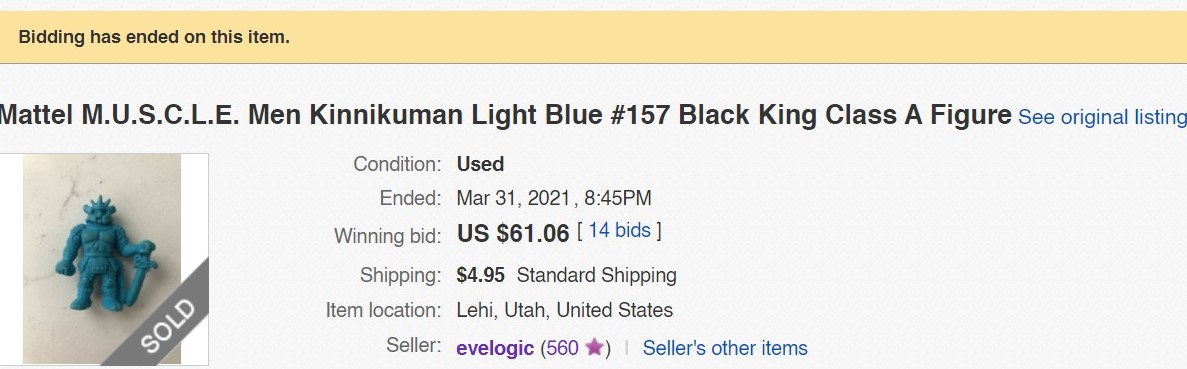Click the Lehi, Utah item location

pos(565,310)
